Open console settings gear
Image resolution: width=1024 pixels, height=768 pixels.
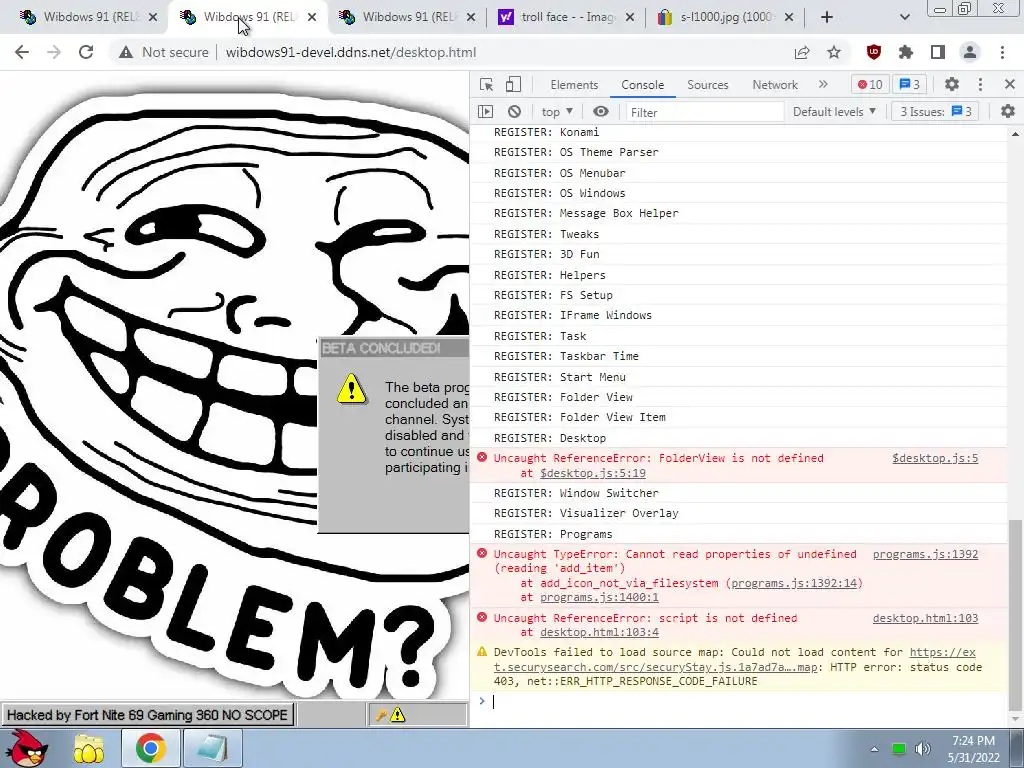tap(1008, 112)
